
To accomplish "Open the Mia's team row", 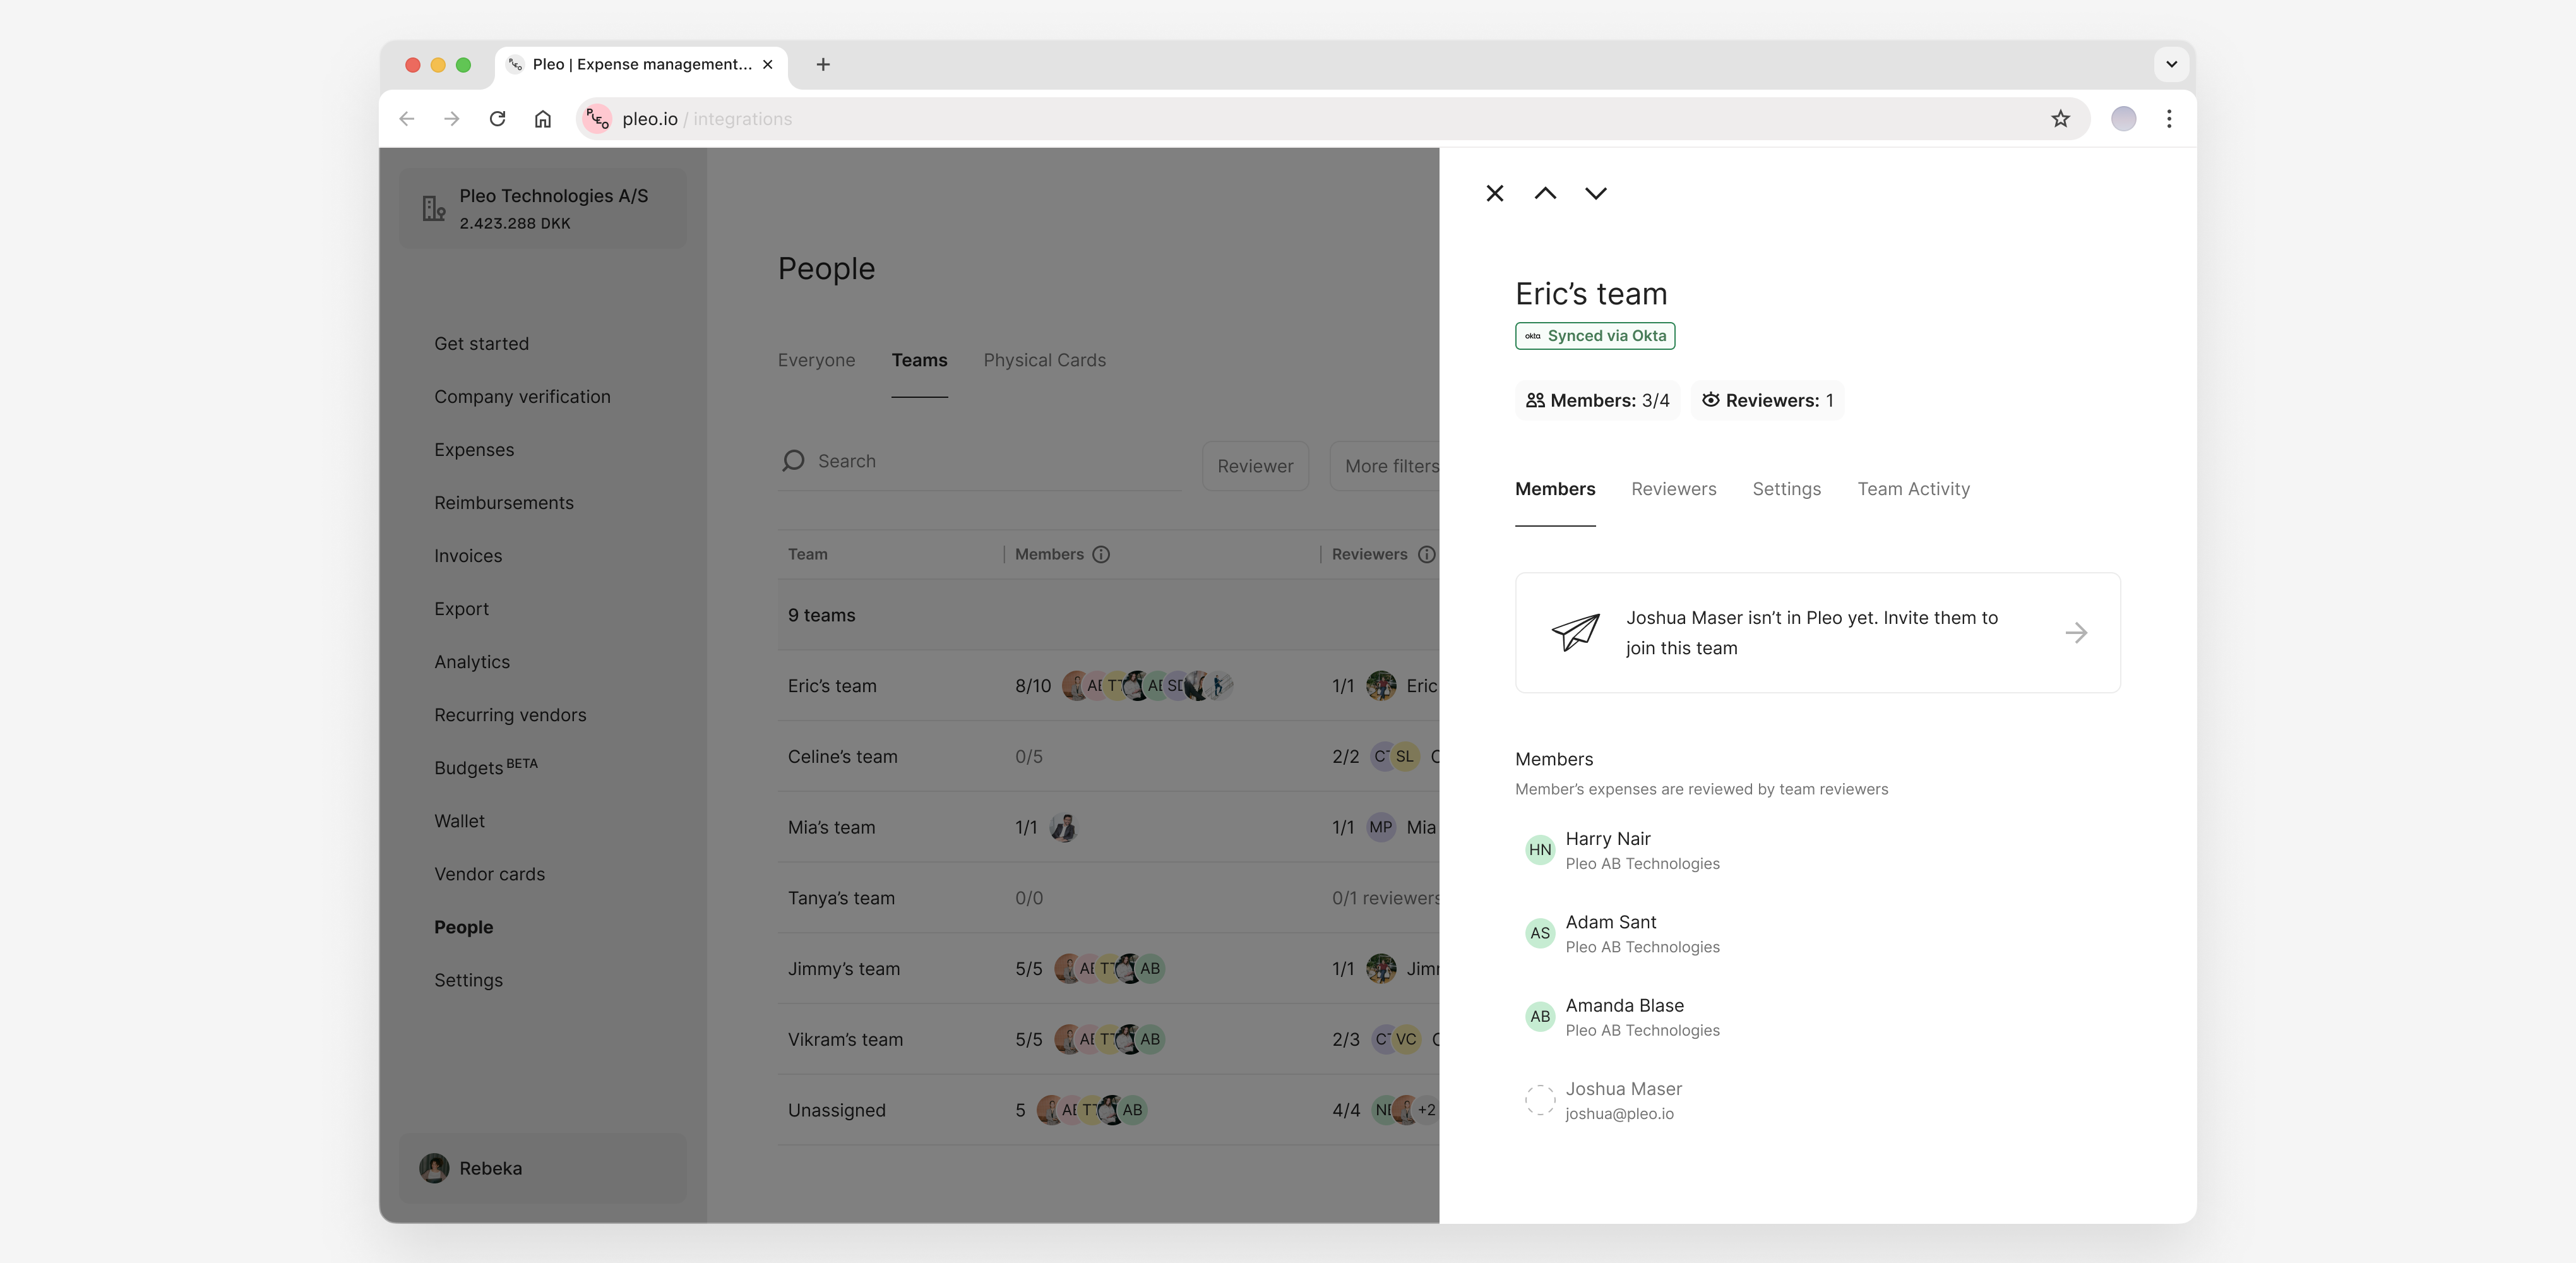I will [x=1108, y=828].
